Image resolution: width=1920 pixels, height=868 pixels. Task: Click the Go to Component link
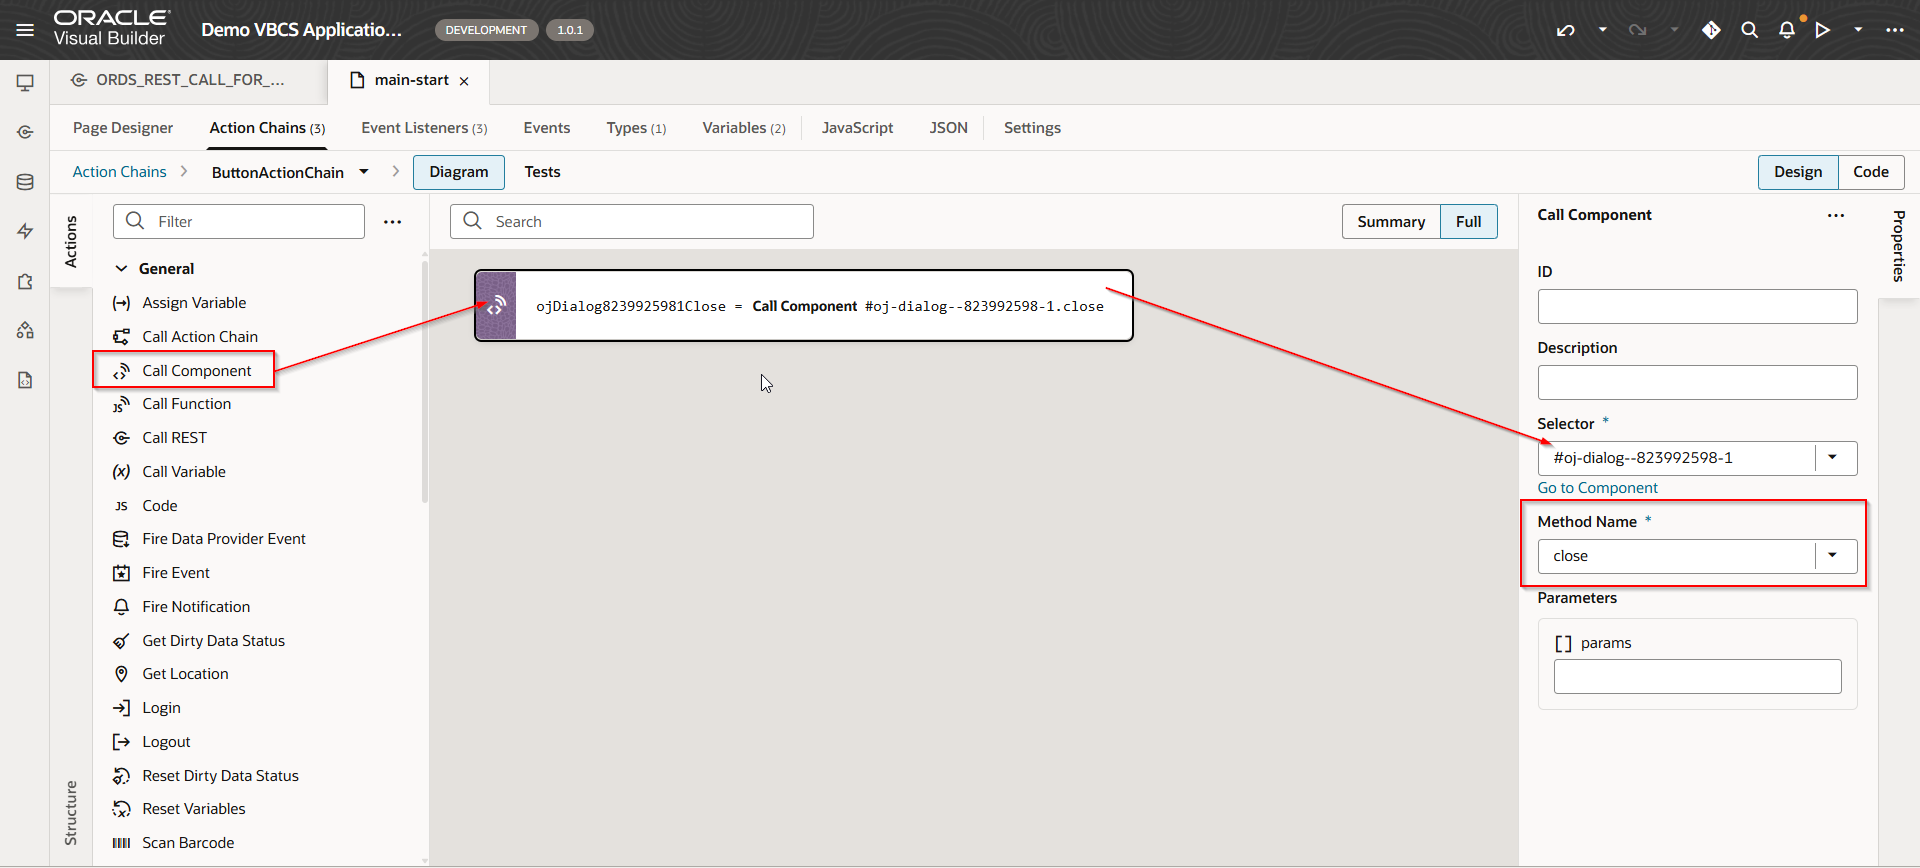1597,488
